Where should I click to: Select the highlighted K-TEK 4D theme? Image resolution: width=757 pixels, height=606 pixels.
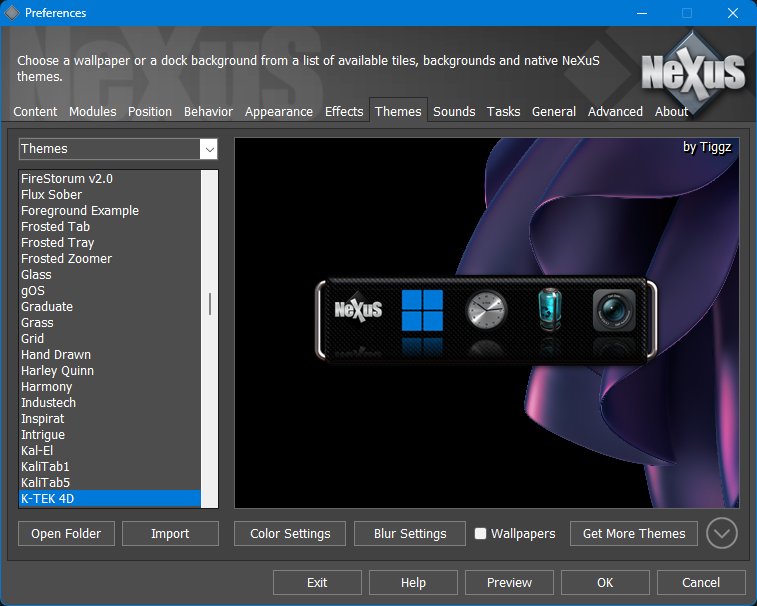[110, 498]
